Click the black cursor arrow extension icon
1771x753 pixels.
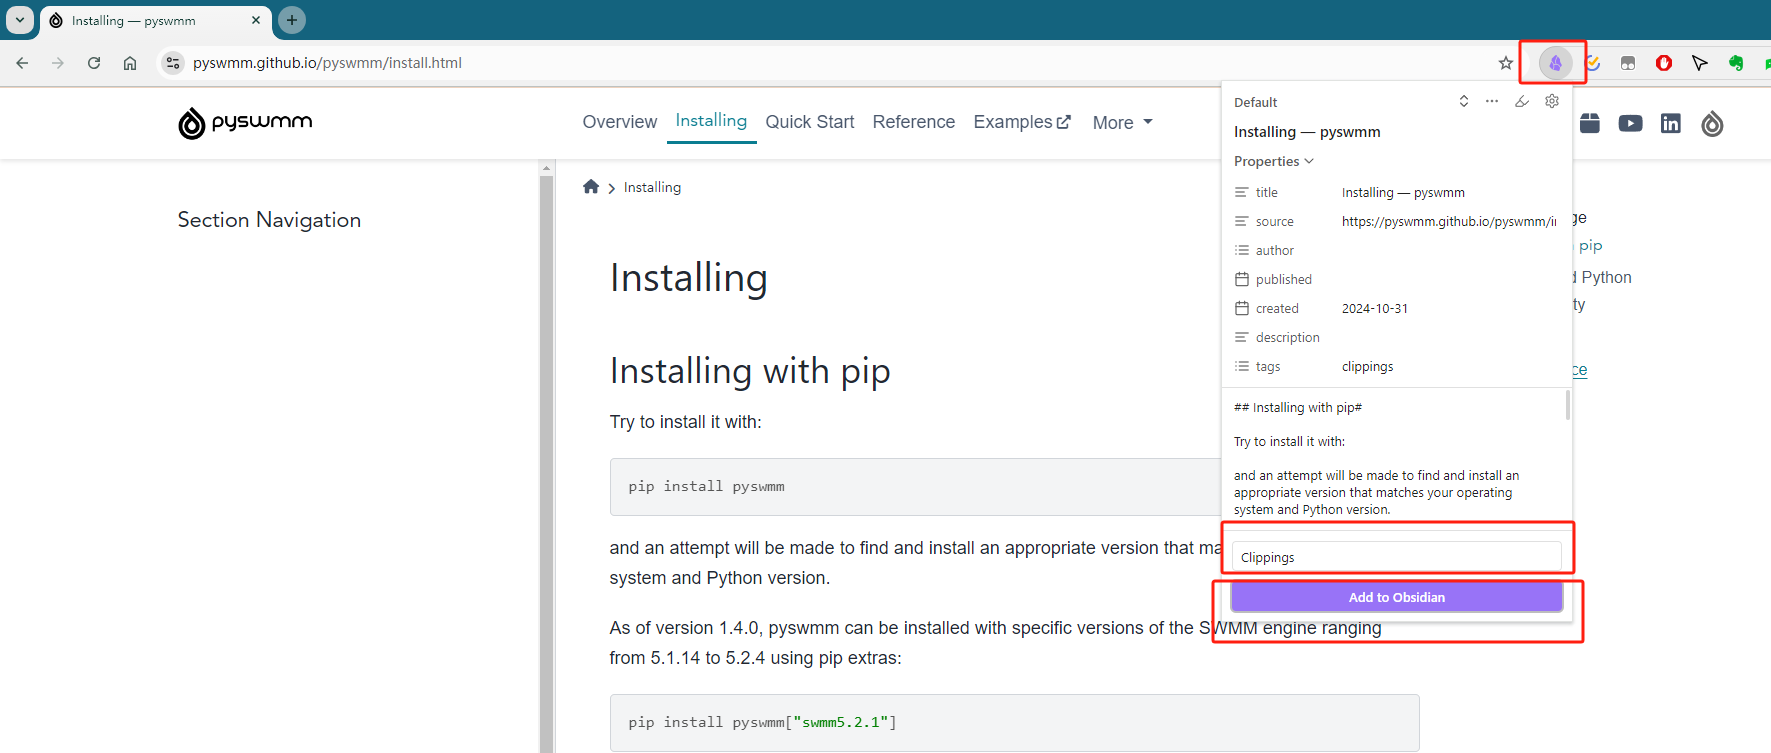coord(1700,63)
